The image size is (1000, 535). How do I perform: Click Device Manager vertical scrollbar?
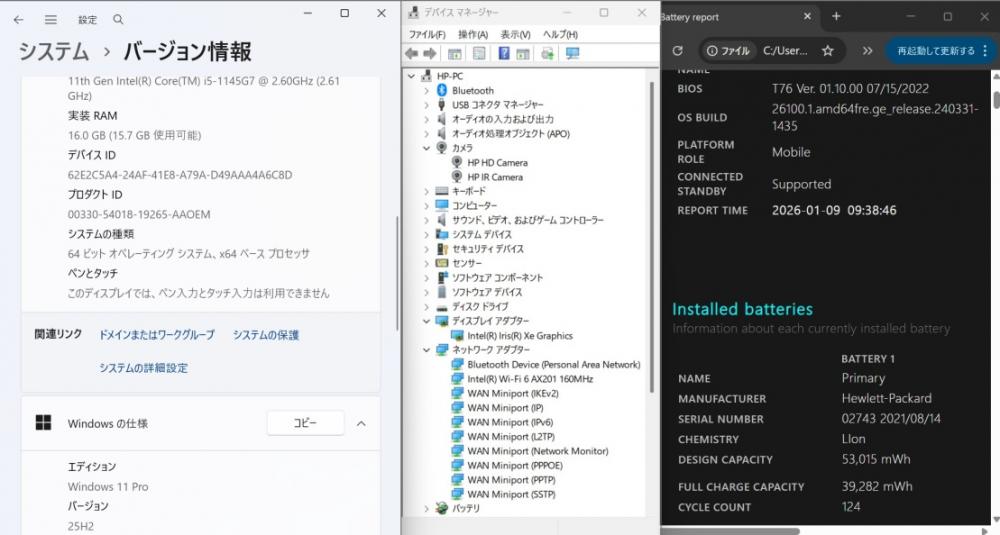point(652,236)
